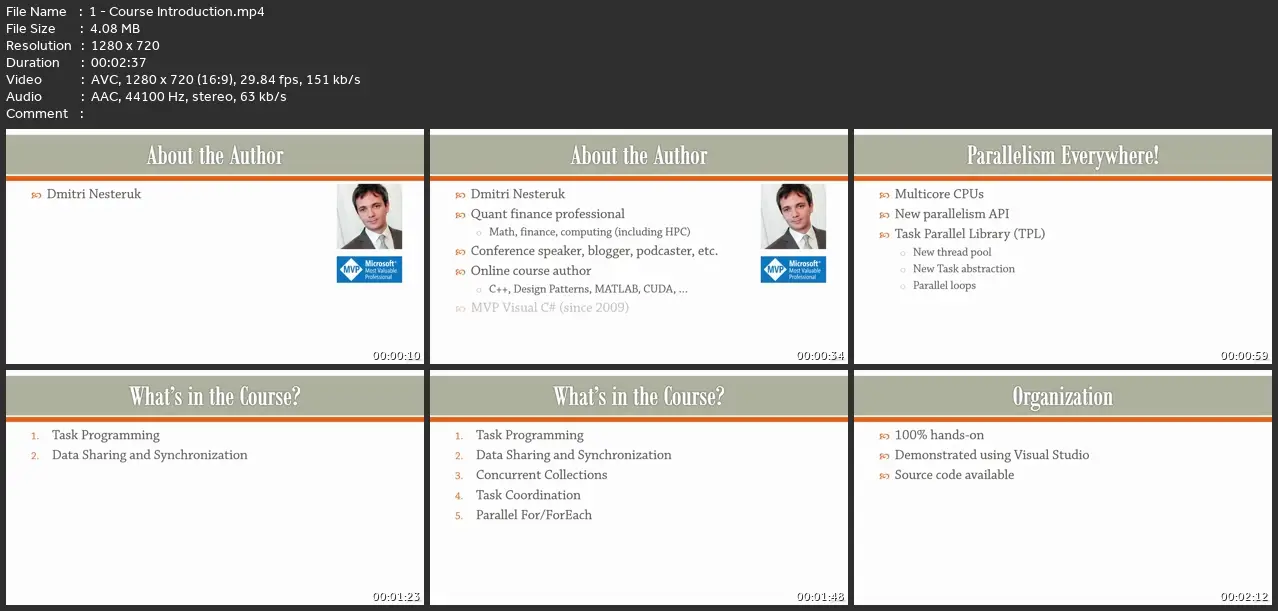Click 'C++, Design Patterns, MATLAB, CUDA' sub-bullet
Viewport: 1278px width, 611px height.
tap(588, 289)
